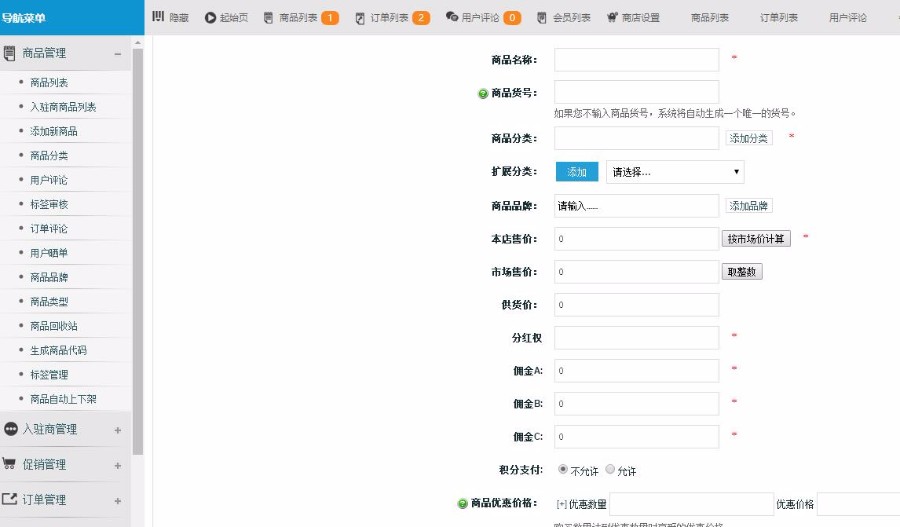The image size is (900, 527).
Task: Focus the 商品品牌 请输入 field
Action: pyautogui.click(x=636, y=206)
